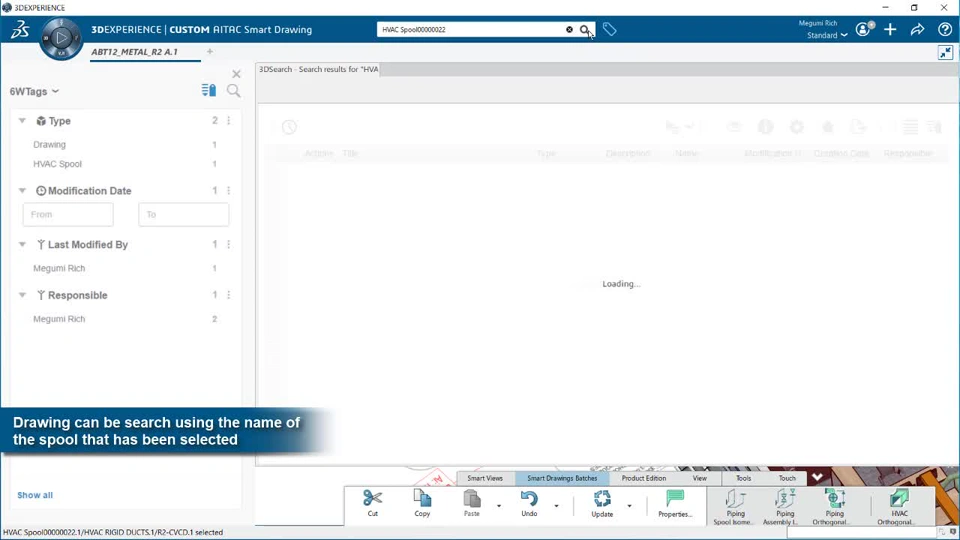Launch Piping Spool Isometric command

[x=735, y=507]
